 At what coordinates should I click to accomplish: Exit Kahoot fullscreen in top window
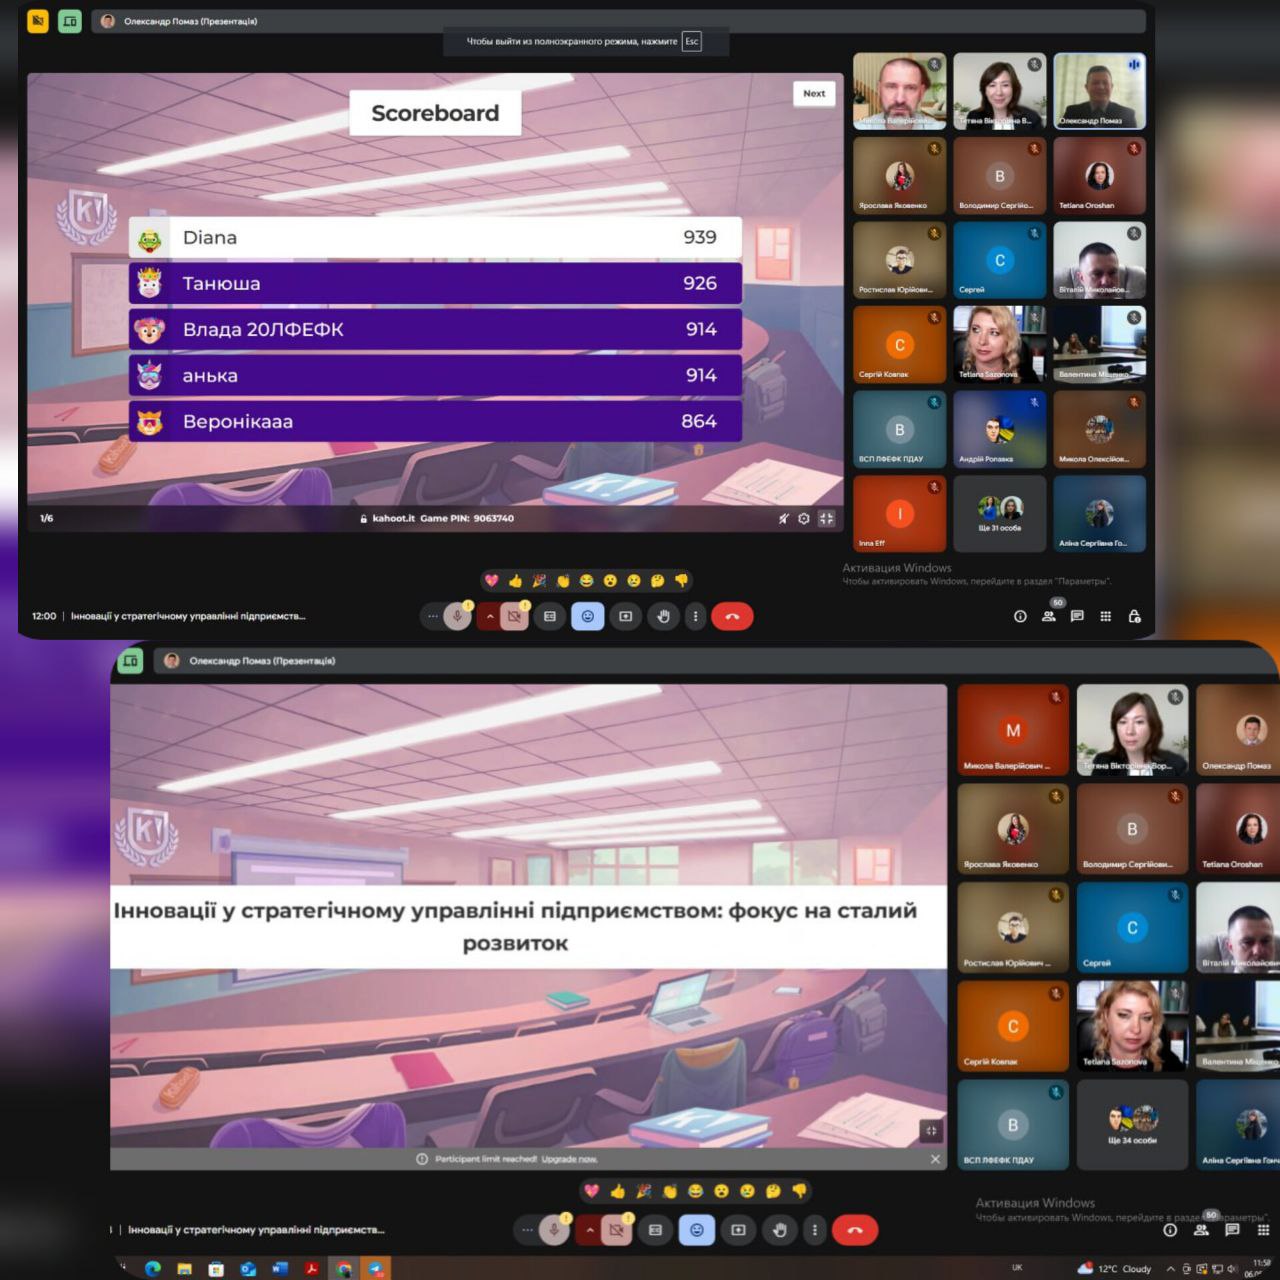tap(826, 518)
